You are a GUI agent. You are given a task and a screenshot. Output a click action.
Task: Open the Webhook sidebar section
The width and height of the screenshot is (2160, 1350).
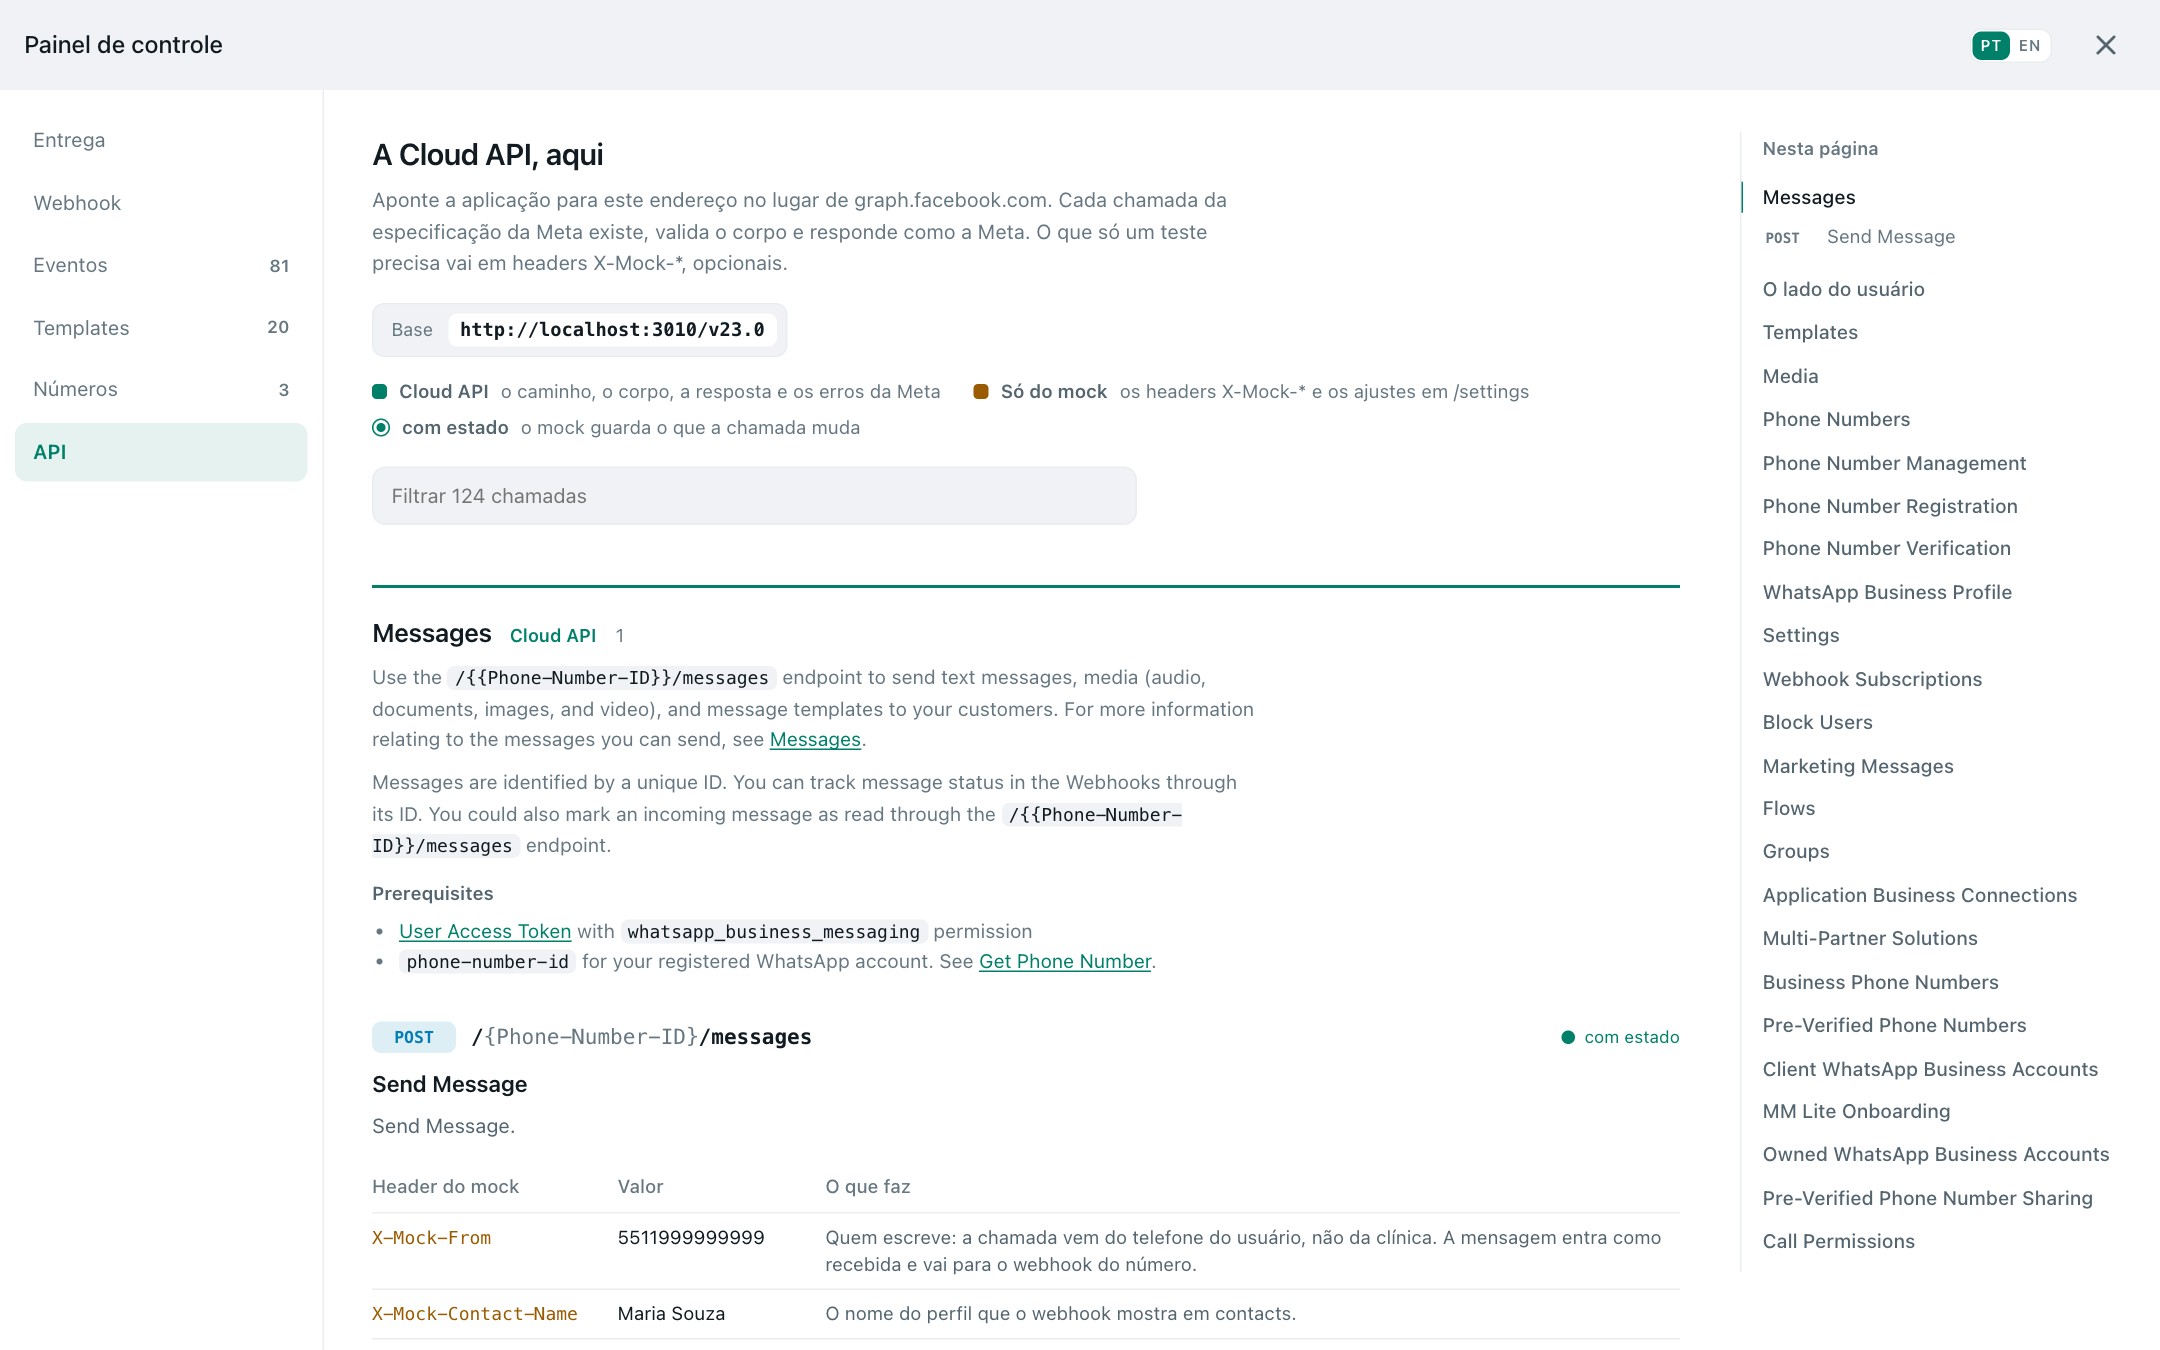(x=161, y=203)
